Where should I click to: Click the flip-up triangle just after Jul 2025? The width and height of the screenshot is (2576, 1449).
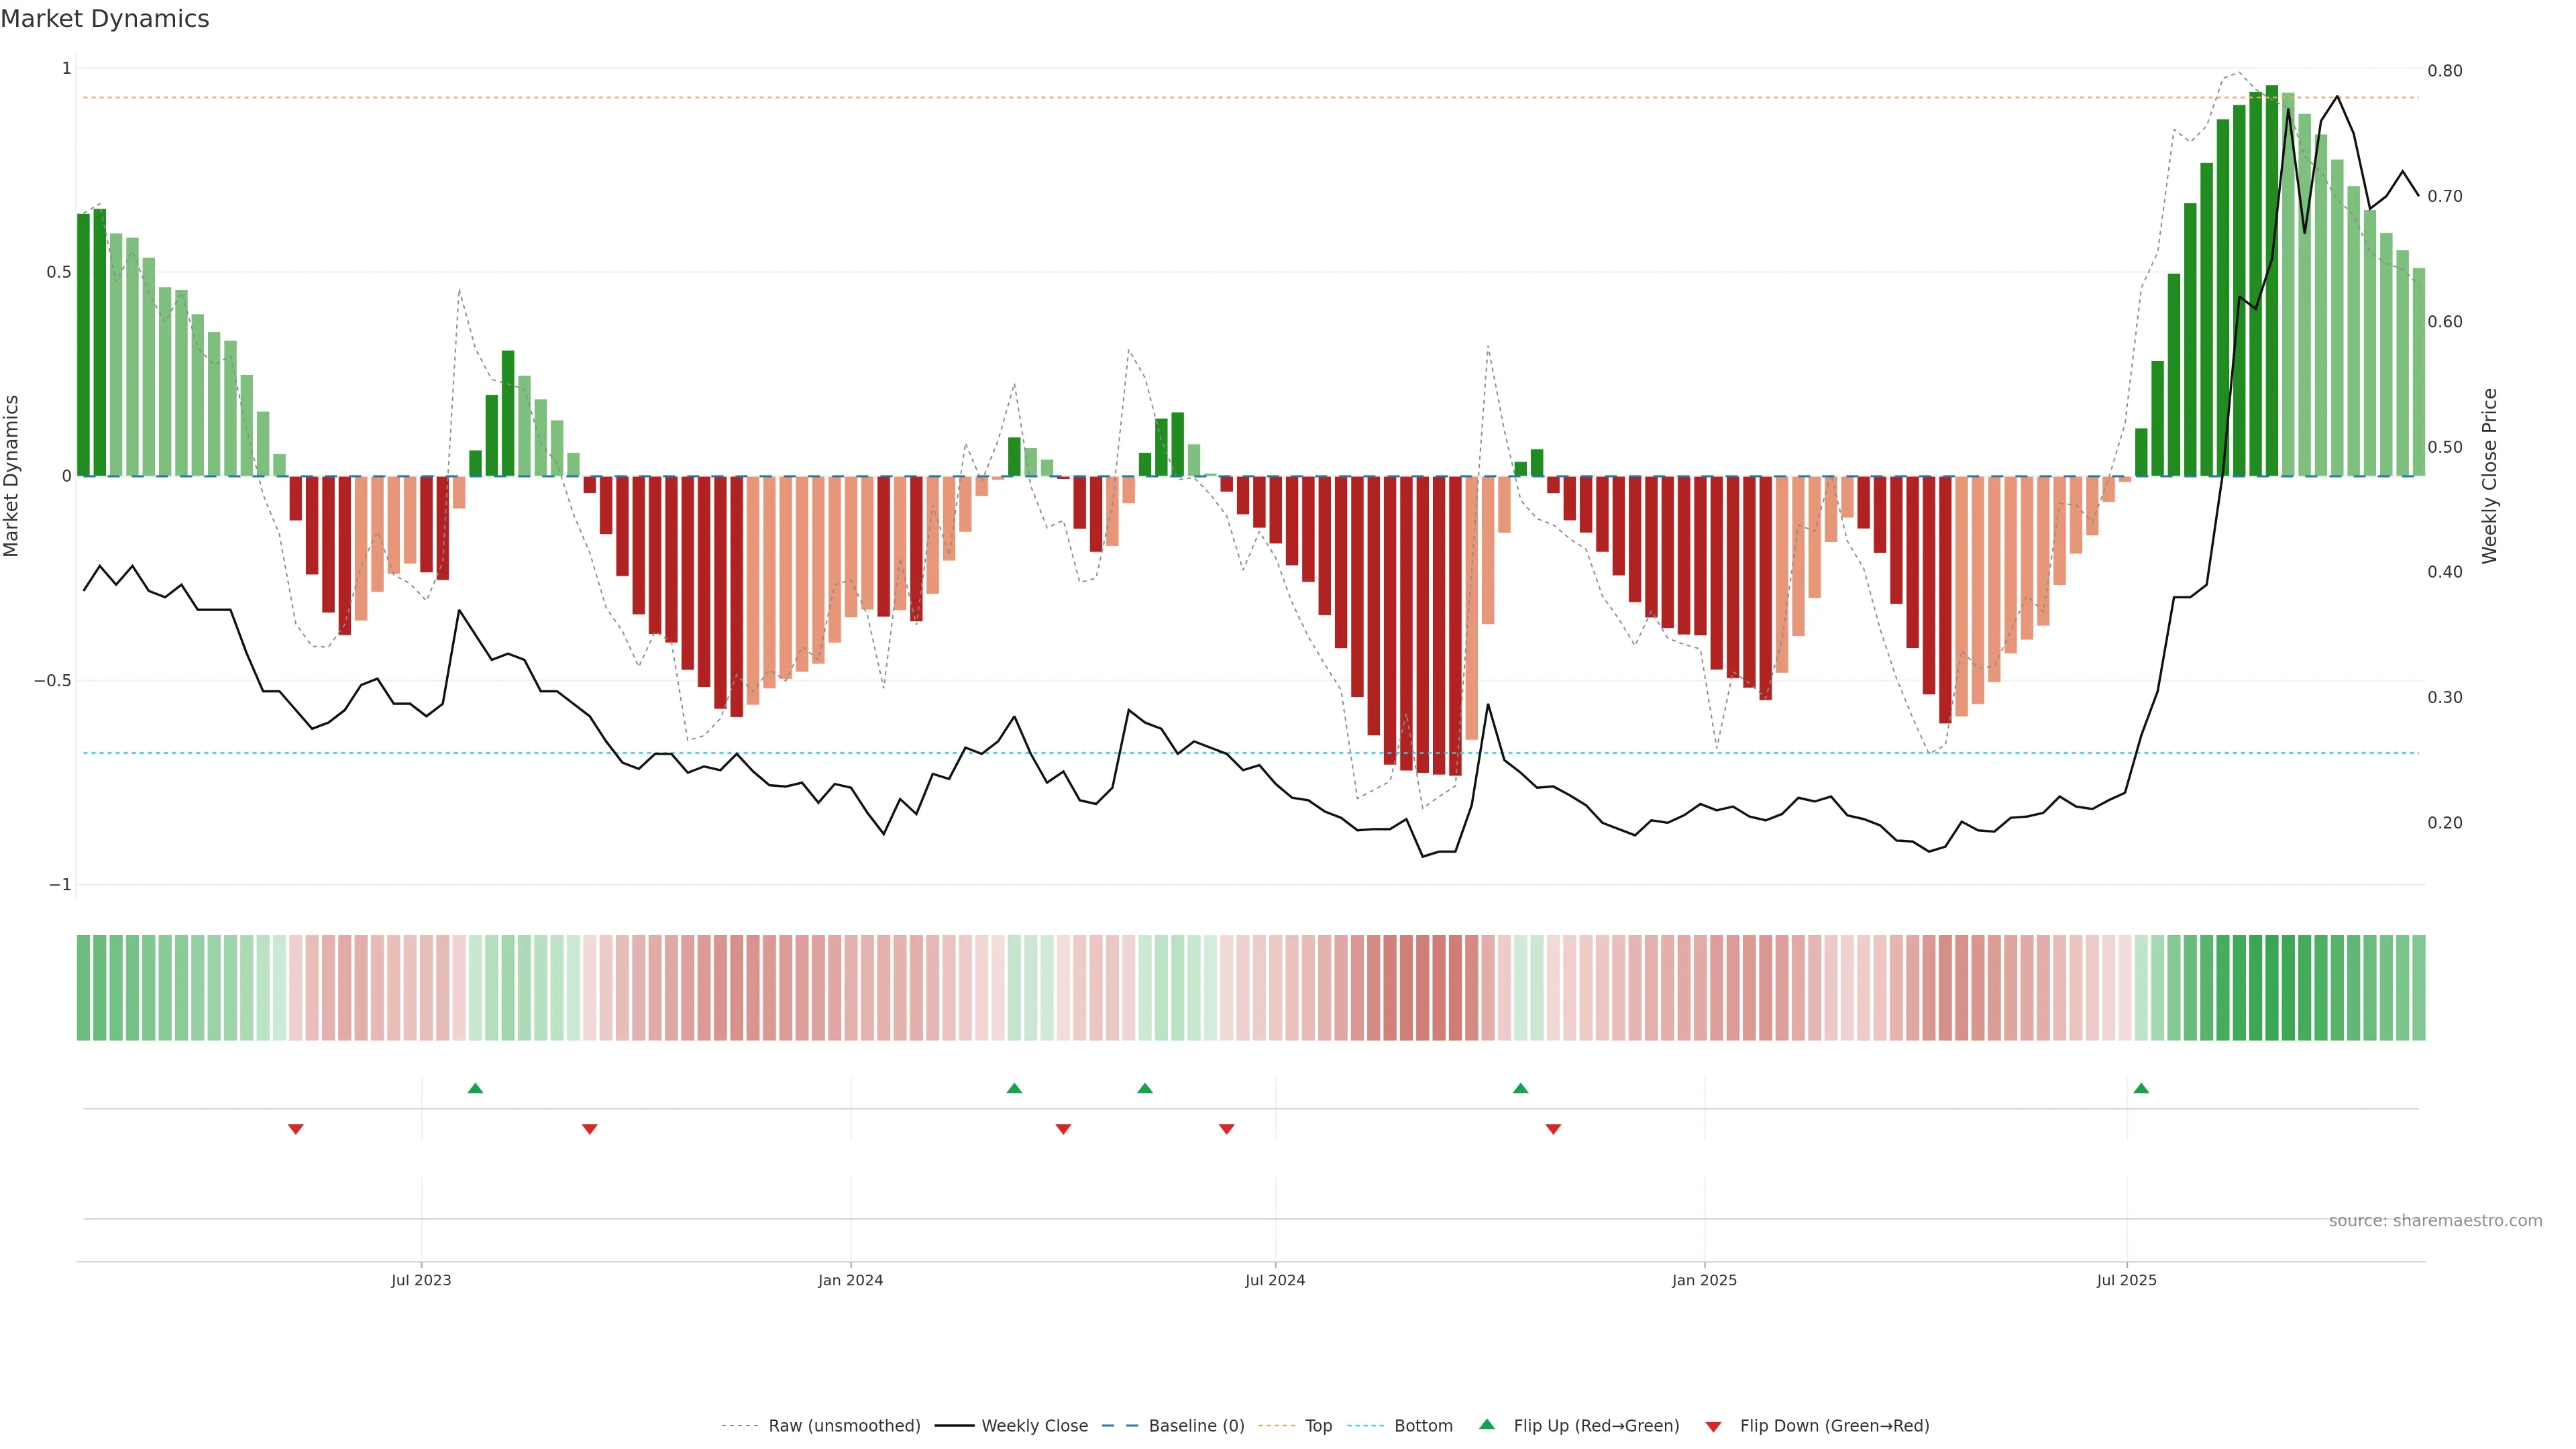click(x=2141, y=1088)
